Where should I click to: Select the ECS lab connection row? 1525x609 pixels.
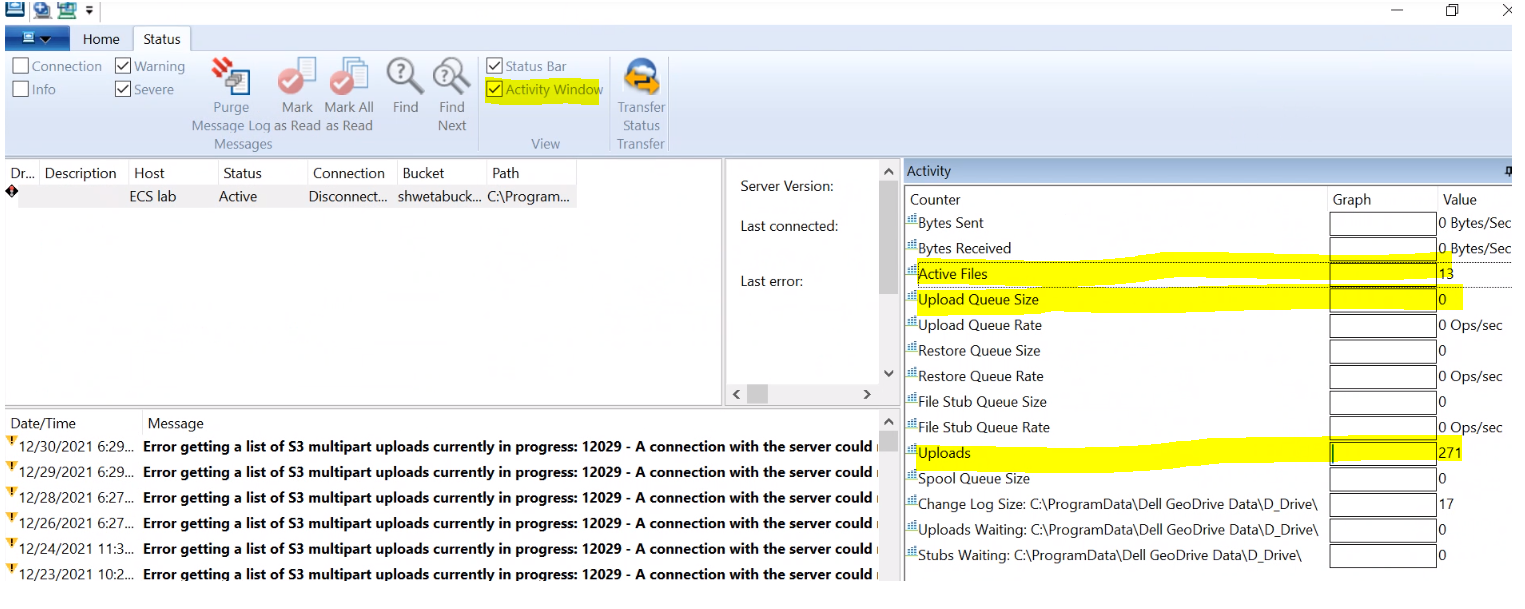(152, 197)
